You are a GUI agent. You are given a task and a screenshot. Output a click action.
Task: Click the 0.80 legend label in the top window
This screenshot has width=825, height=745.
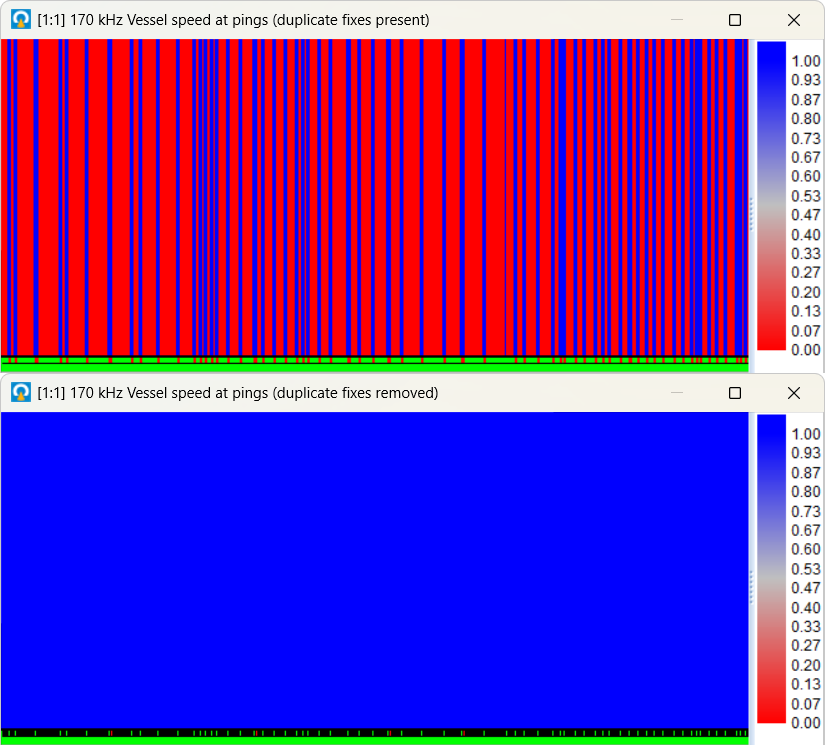[806, 119]
